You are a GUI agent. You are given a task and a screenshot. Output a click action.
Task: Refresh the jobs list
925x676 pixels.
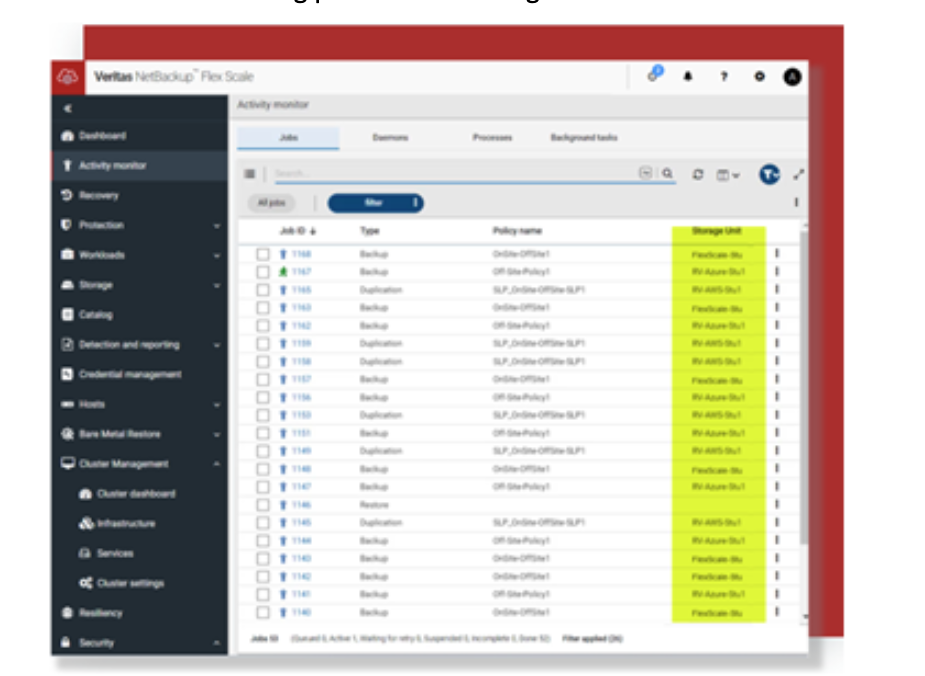pos(698,175)
